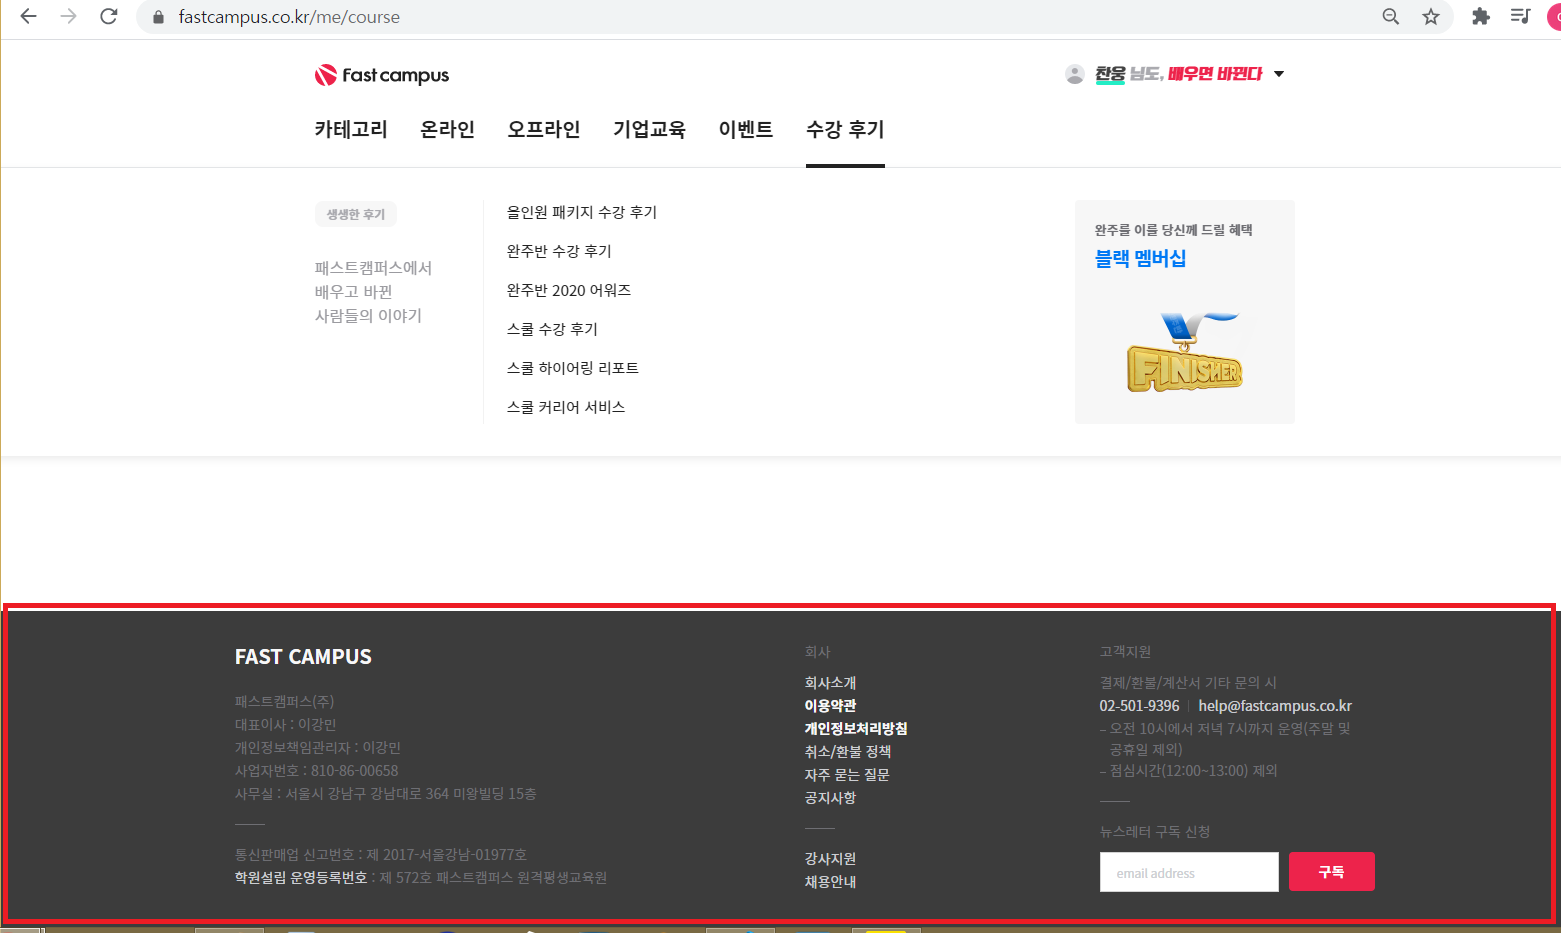Open 스쿨 하이어링 리포트 link
The height and width of the screenshot is (933, 1561).
pos(573,368)
